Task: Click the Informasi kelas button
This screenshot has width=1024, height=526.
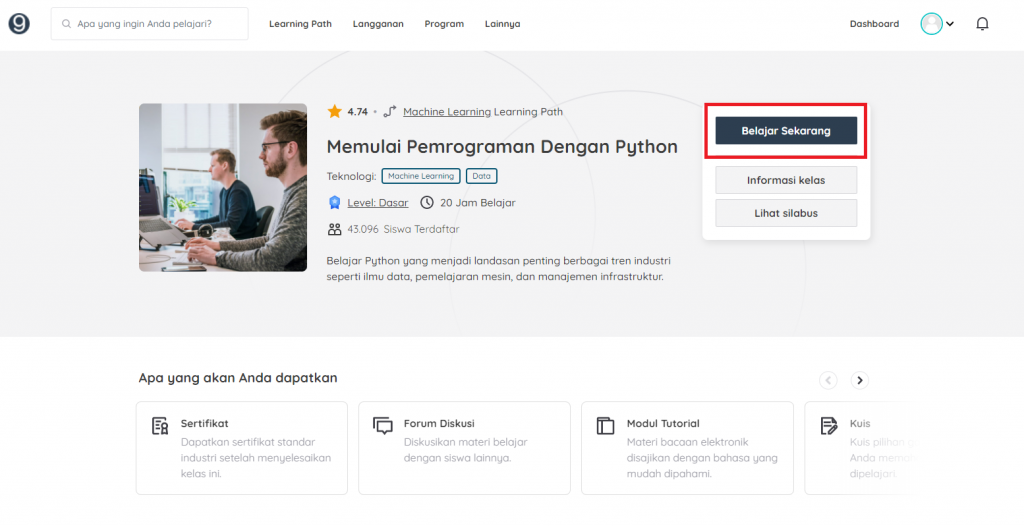Action: pyautogui.click(x=786, y=180)
